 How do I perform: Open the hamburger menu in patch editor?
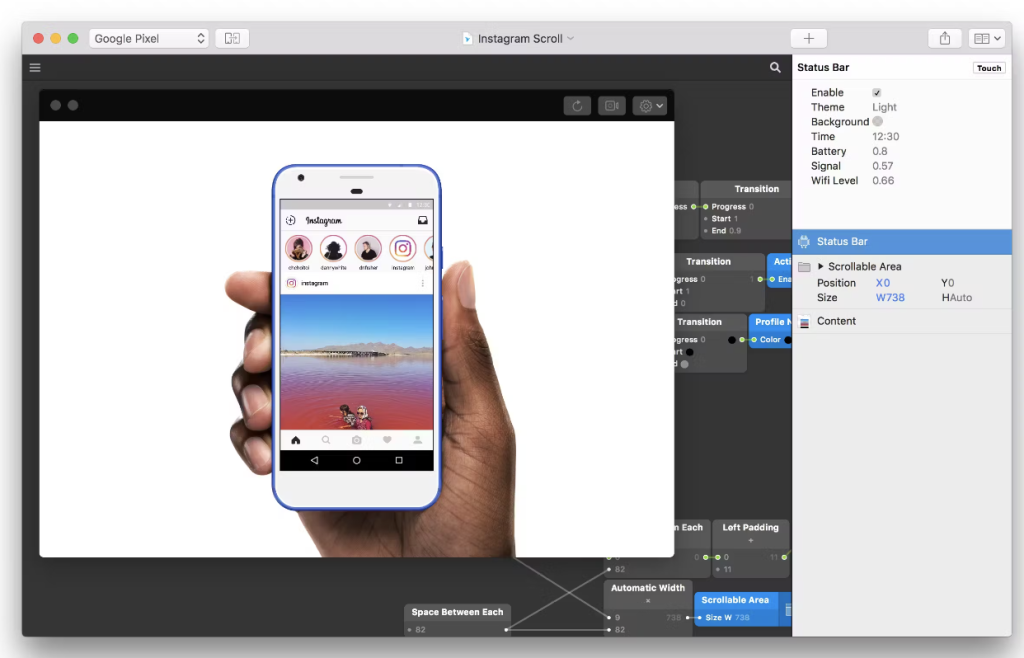point(35,68)
